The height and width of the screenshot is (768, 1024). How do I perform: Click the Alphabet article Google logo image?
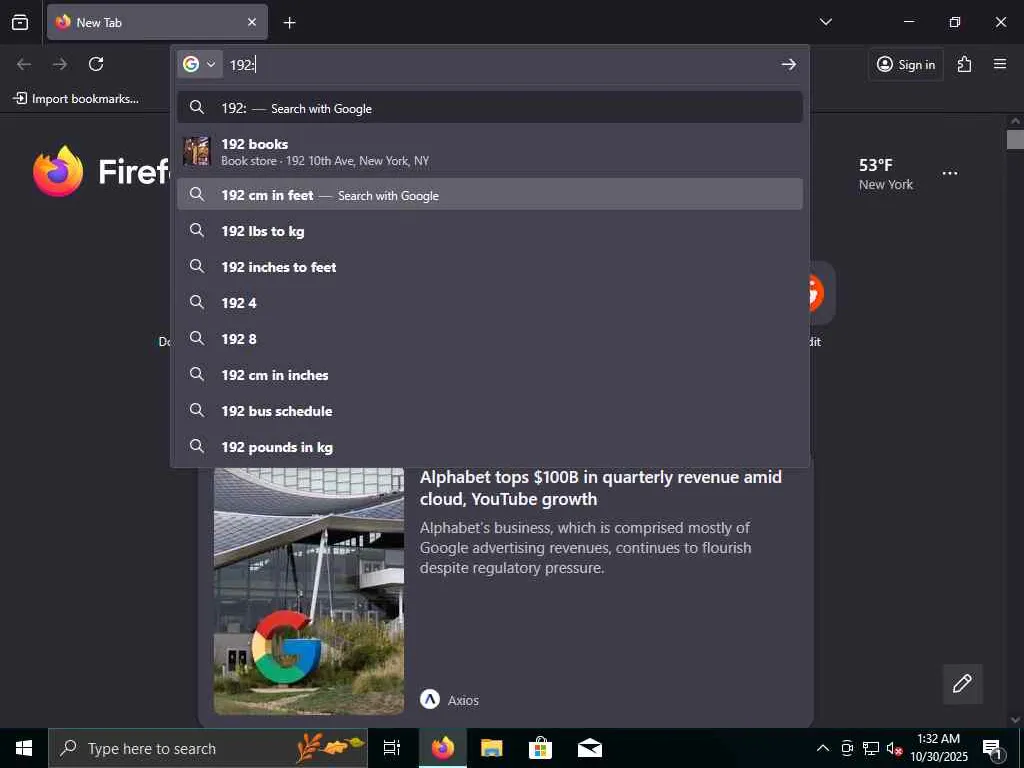[309, 591]
